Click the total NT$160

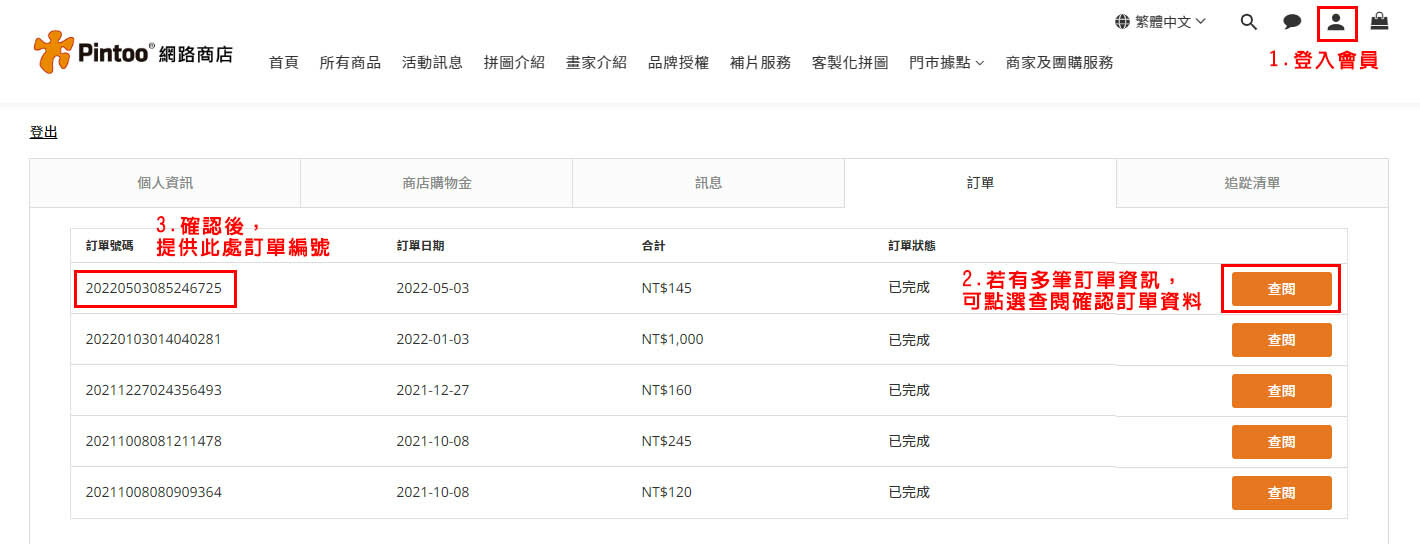click(667, 390)
